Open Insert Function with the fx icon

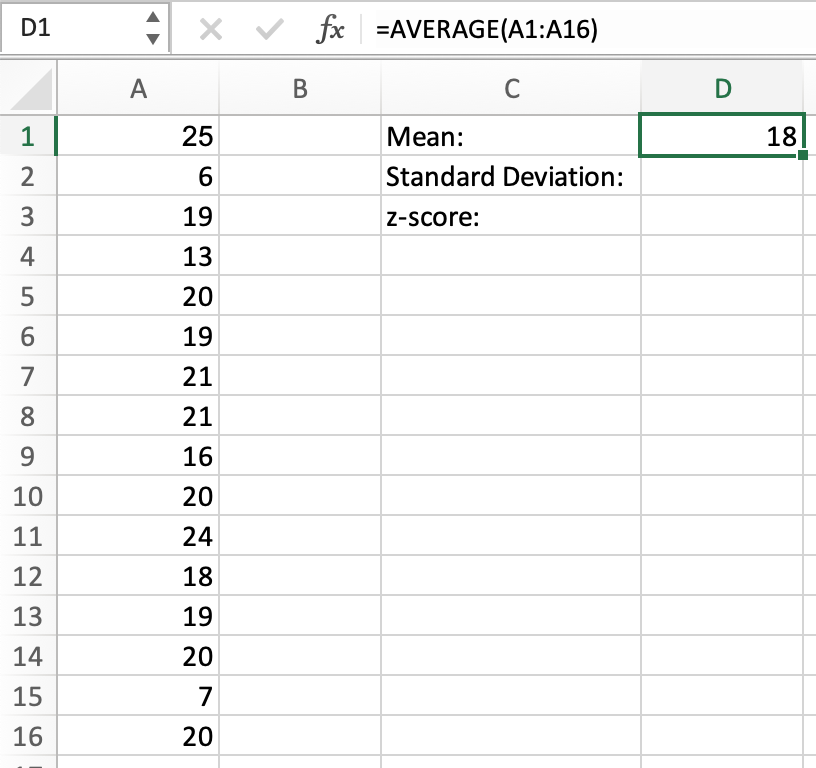pyautogui.click(x=329, y=30)
